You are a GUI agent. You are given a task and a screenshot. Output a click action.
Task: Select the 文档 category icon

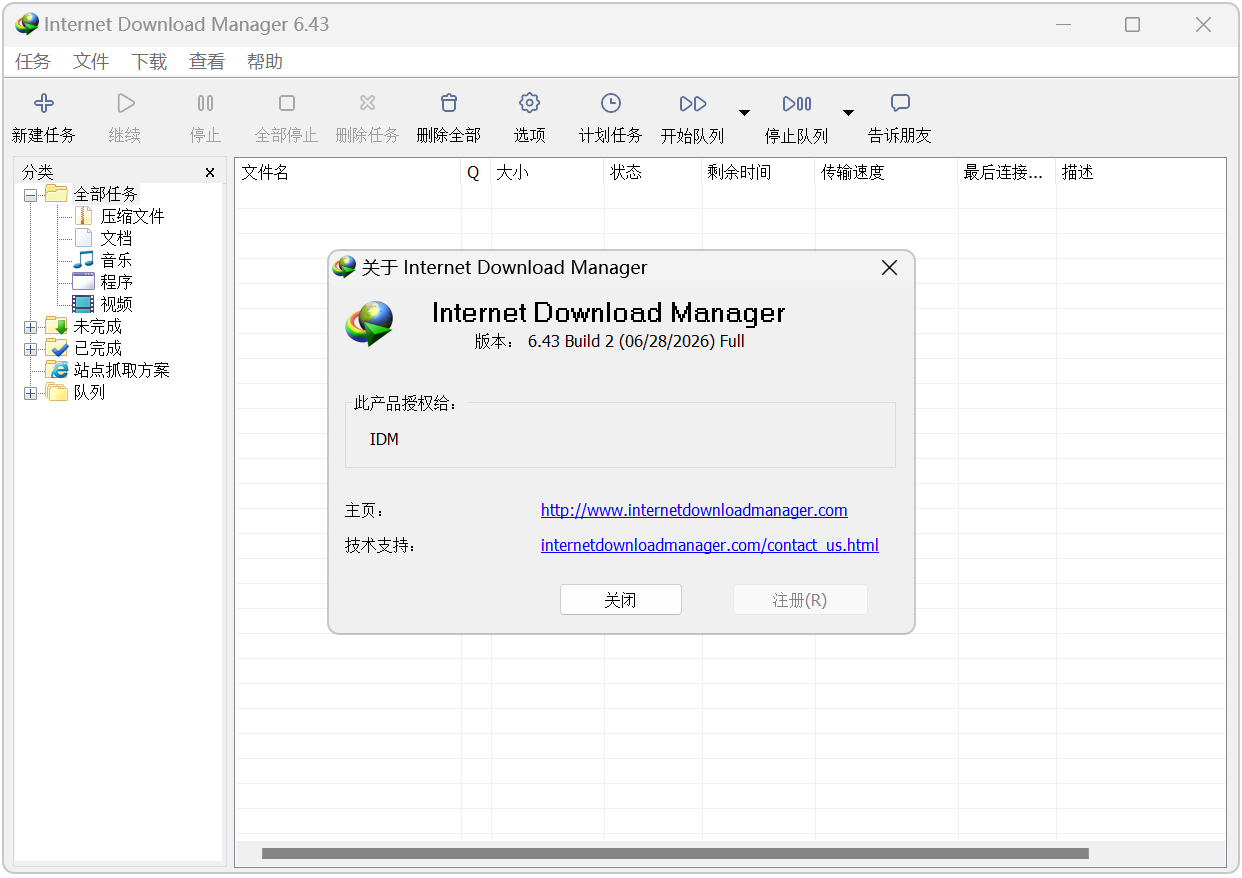point(83,238)
